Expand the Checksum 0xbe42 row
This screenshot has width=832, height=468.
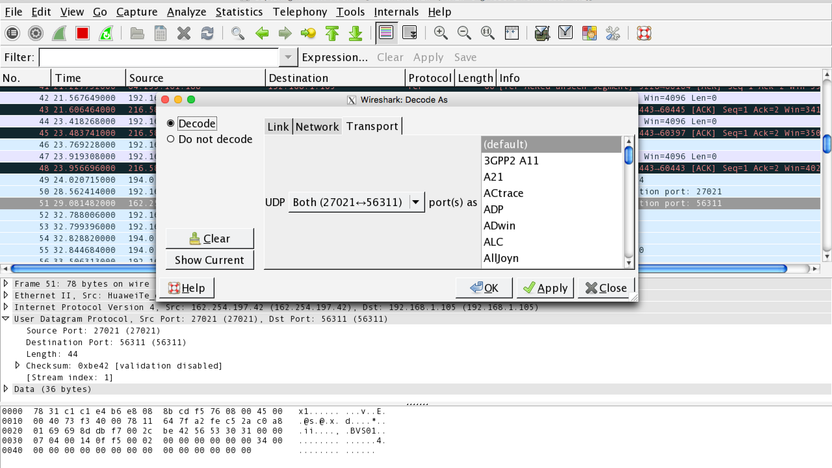(18, 365)
